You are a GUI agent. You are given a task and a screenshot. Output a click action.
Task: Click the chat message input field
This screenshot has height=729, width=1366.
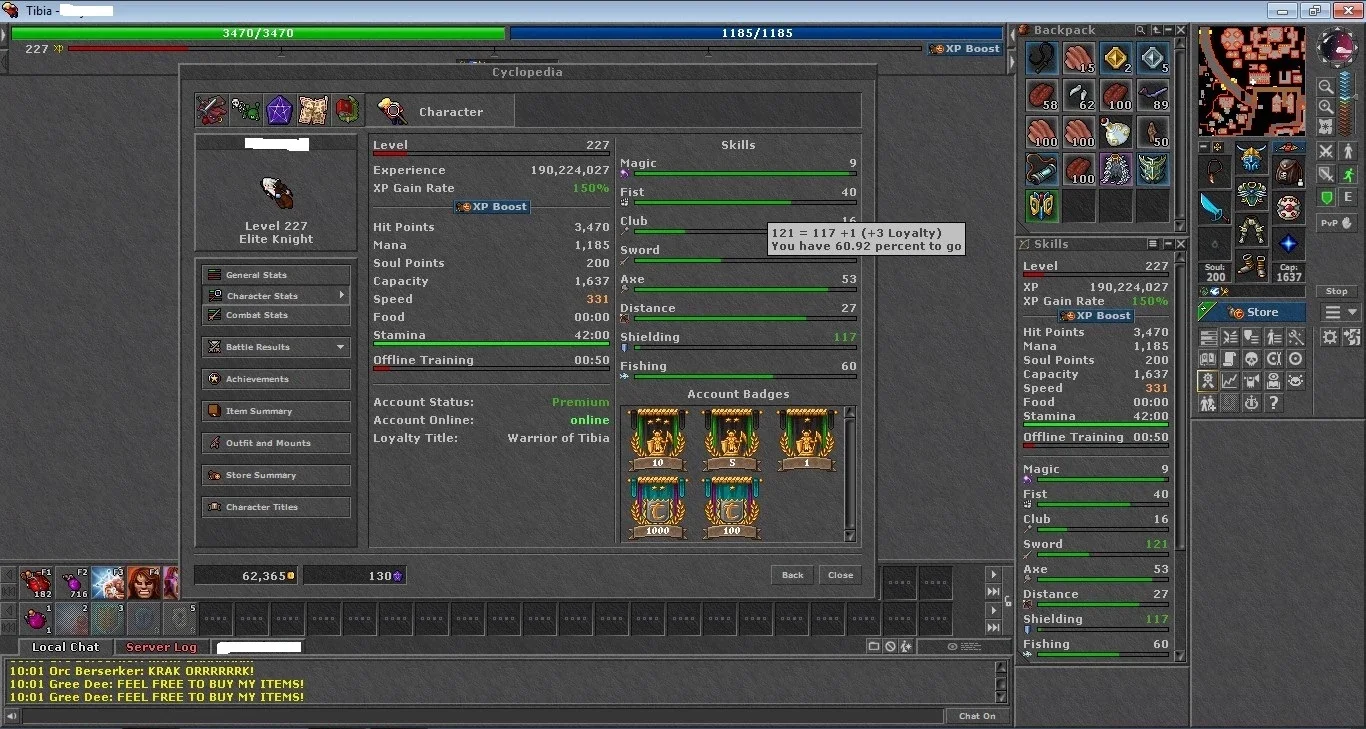(x=483, y=716)
